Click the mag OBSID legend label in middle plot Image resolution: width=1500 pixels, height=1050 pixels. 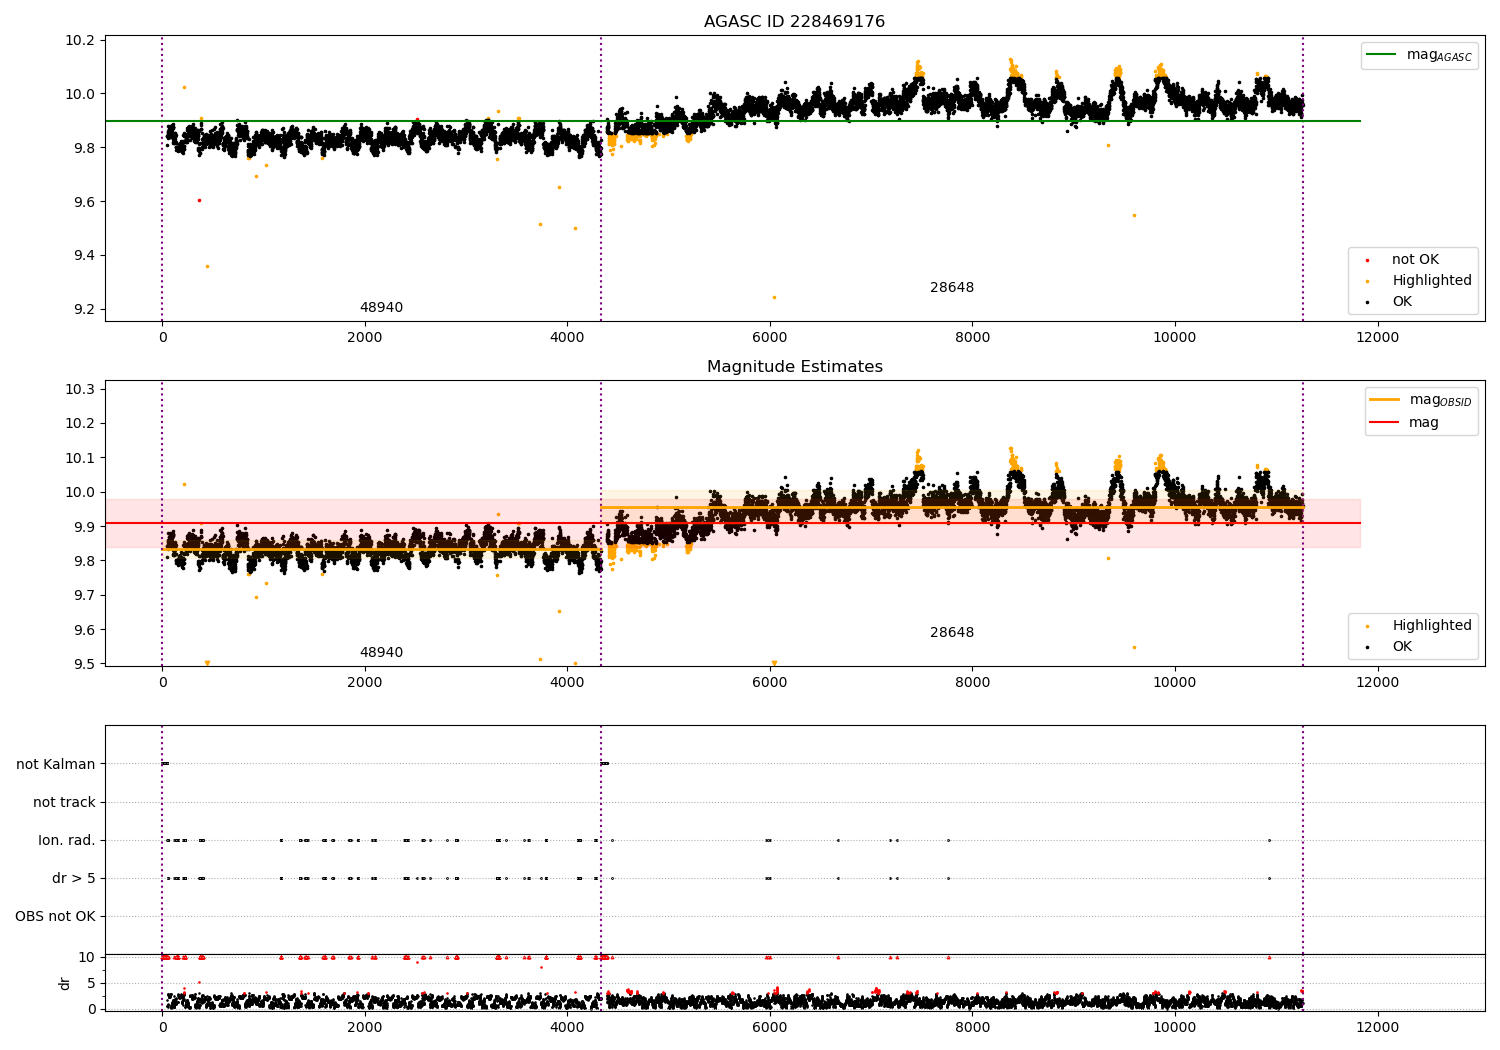(x=1440, y=400)
